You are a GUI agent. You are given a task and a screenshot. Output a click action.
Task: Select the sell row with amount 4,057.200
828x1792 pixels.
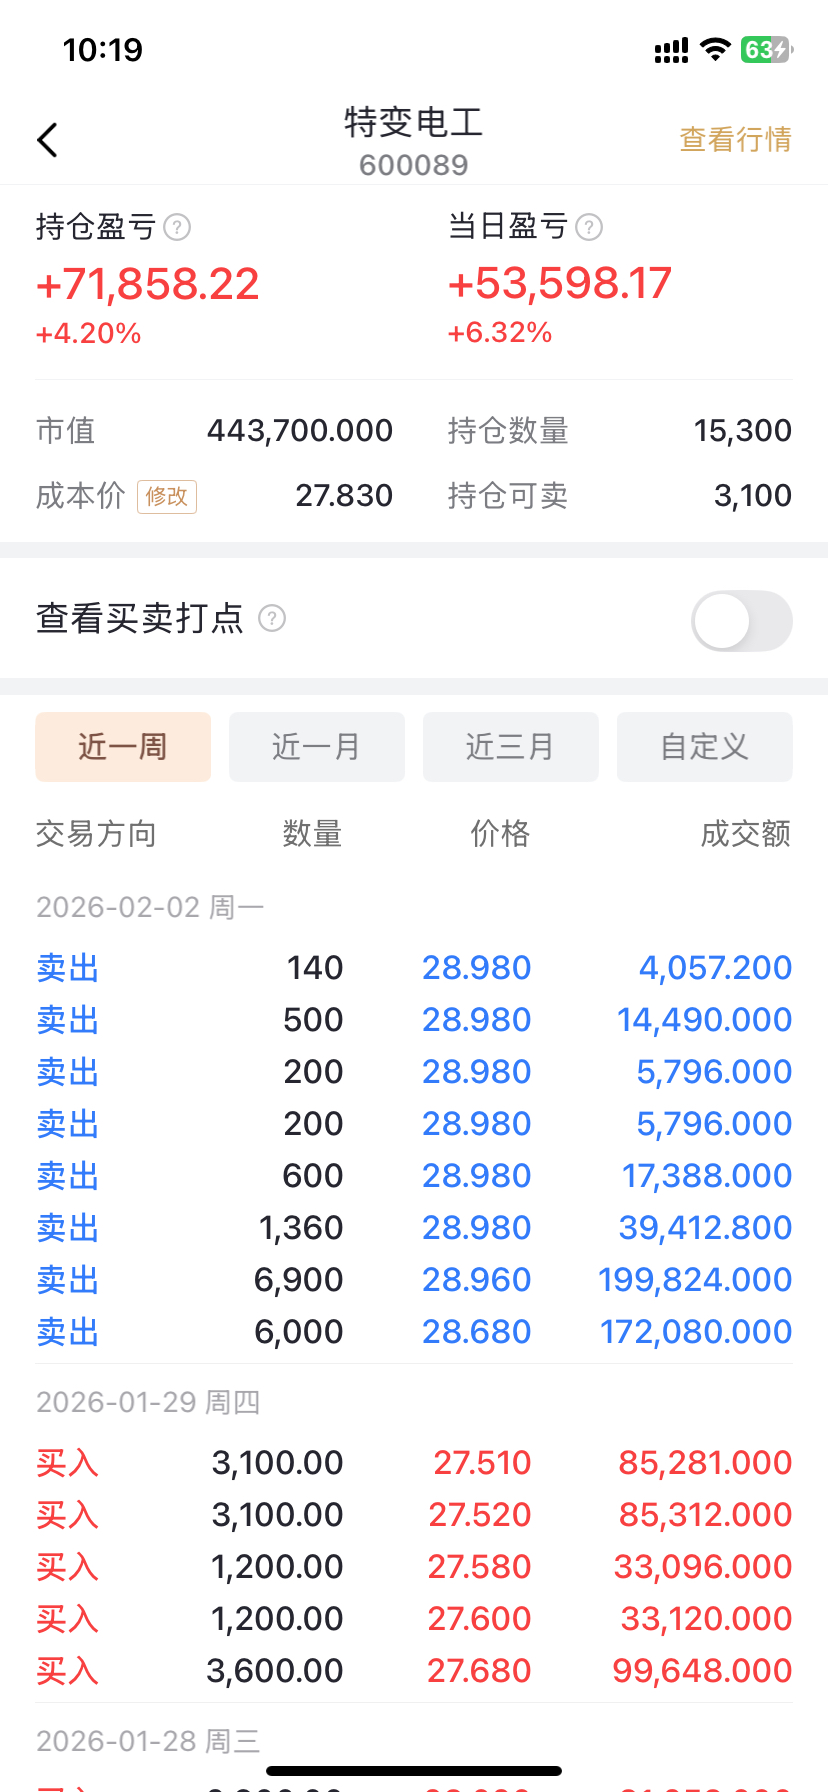pyautogui.click(x=414, y=968)
